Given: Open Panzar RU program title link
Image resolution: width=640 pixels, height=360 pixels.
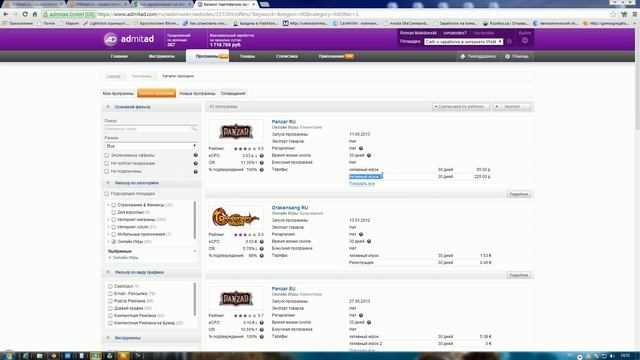Looking at the screenshot, I should pyautogui.click(x=284, y=122).
